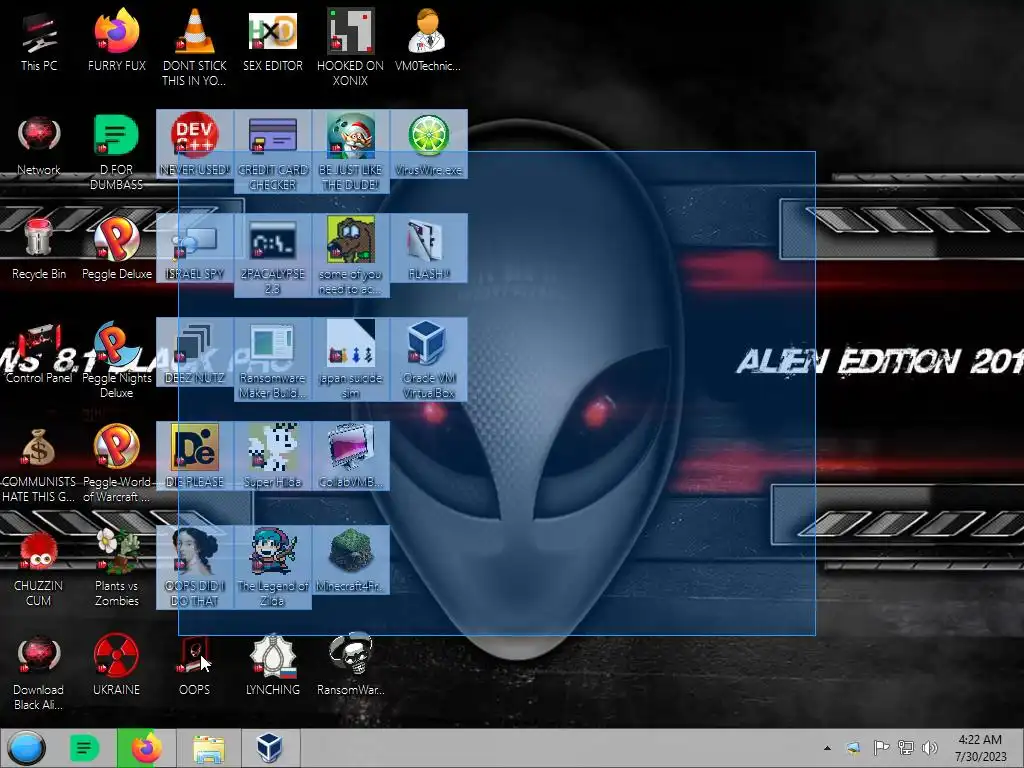The image size is (1024, 768).
Task: Click the FLASH!! desktop icon
Action: 428,249
